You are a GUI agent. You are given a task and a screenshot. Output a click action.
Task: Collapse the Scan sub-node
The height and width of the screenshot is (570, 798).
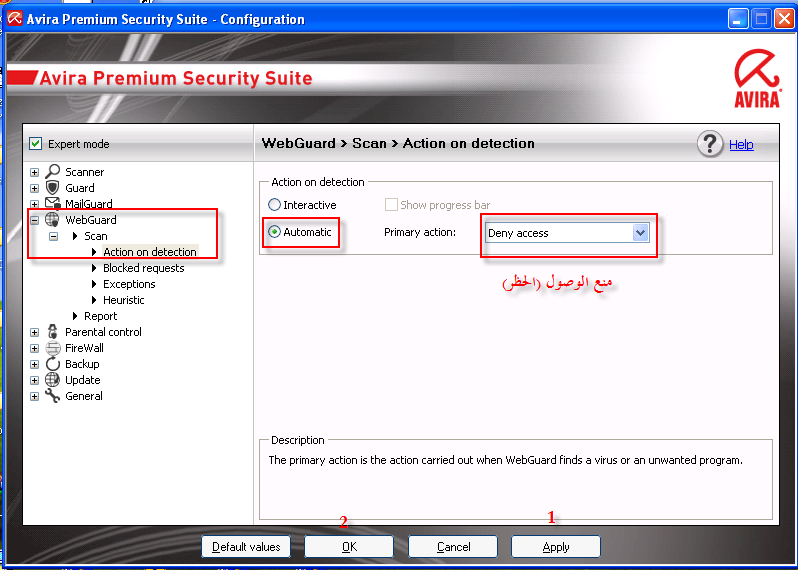tap(53, 236)
